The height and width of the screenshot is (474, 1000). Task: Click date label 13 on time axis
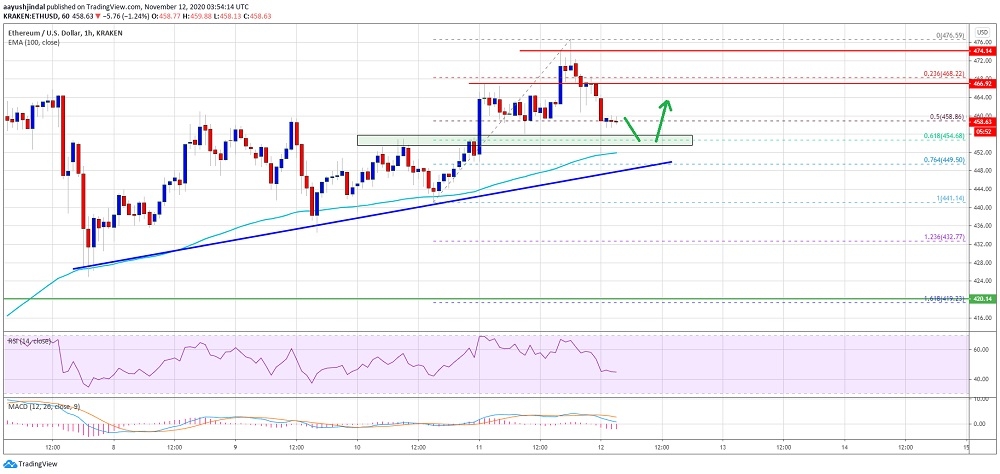723,447
